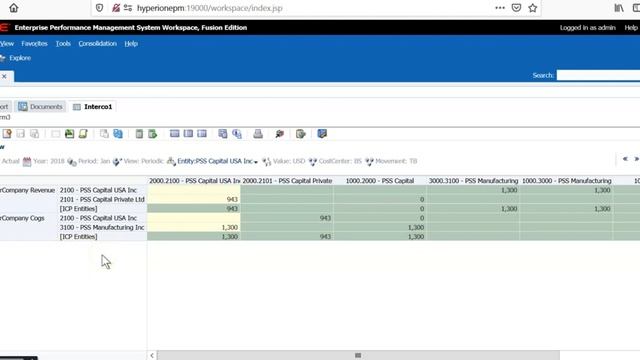This screenshot has height=360, width=640.
Task: Click the browser home icon
Action: click(x=13, y=8)
